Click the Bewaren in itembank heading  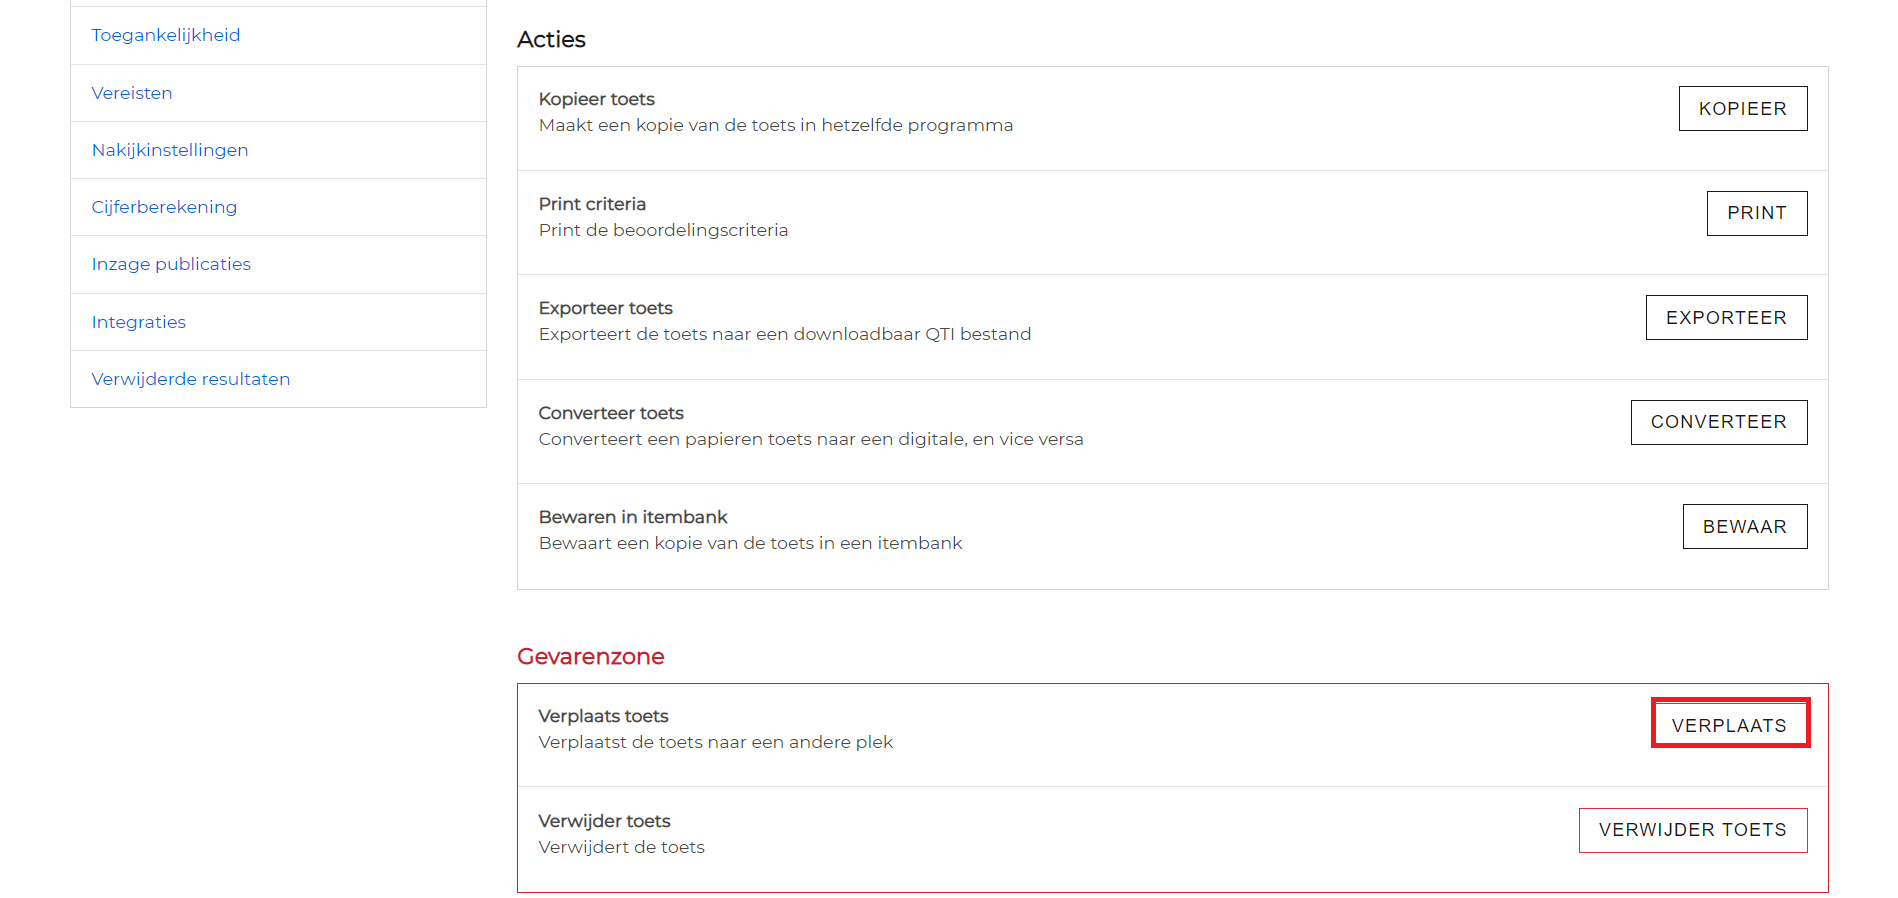pos(633,517)
